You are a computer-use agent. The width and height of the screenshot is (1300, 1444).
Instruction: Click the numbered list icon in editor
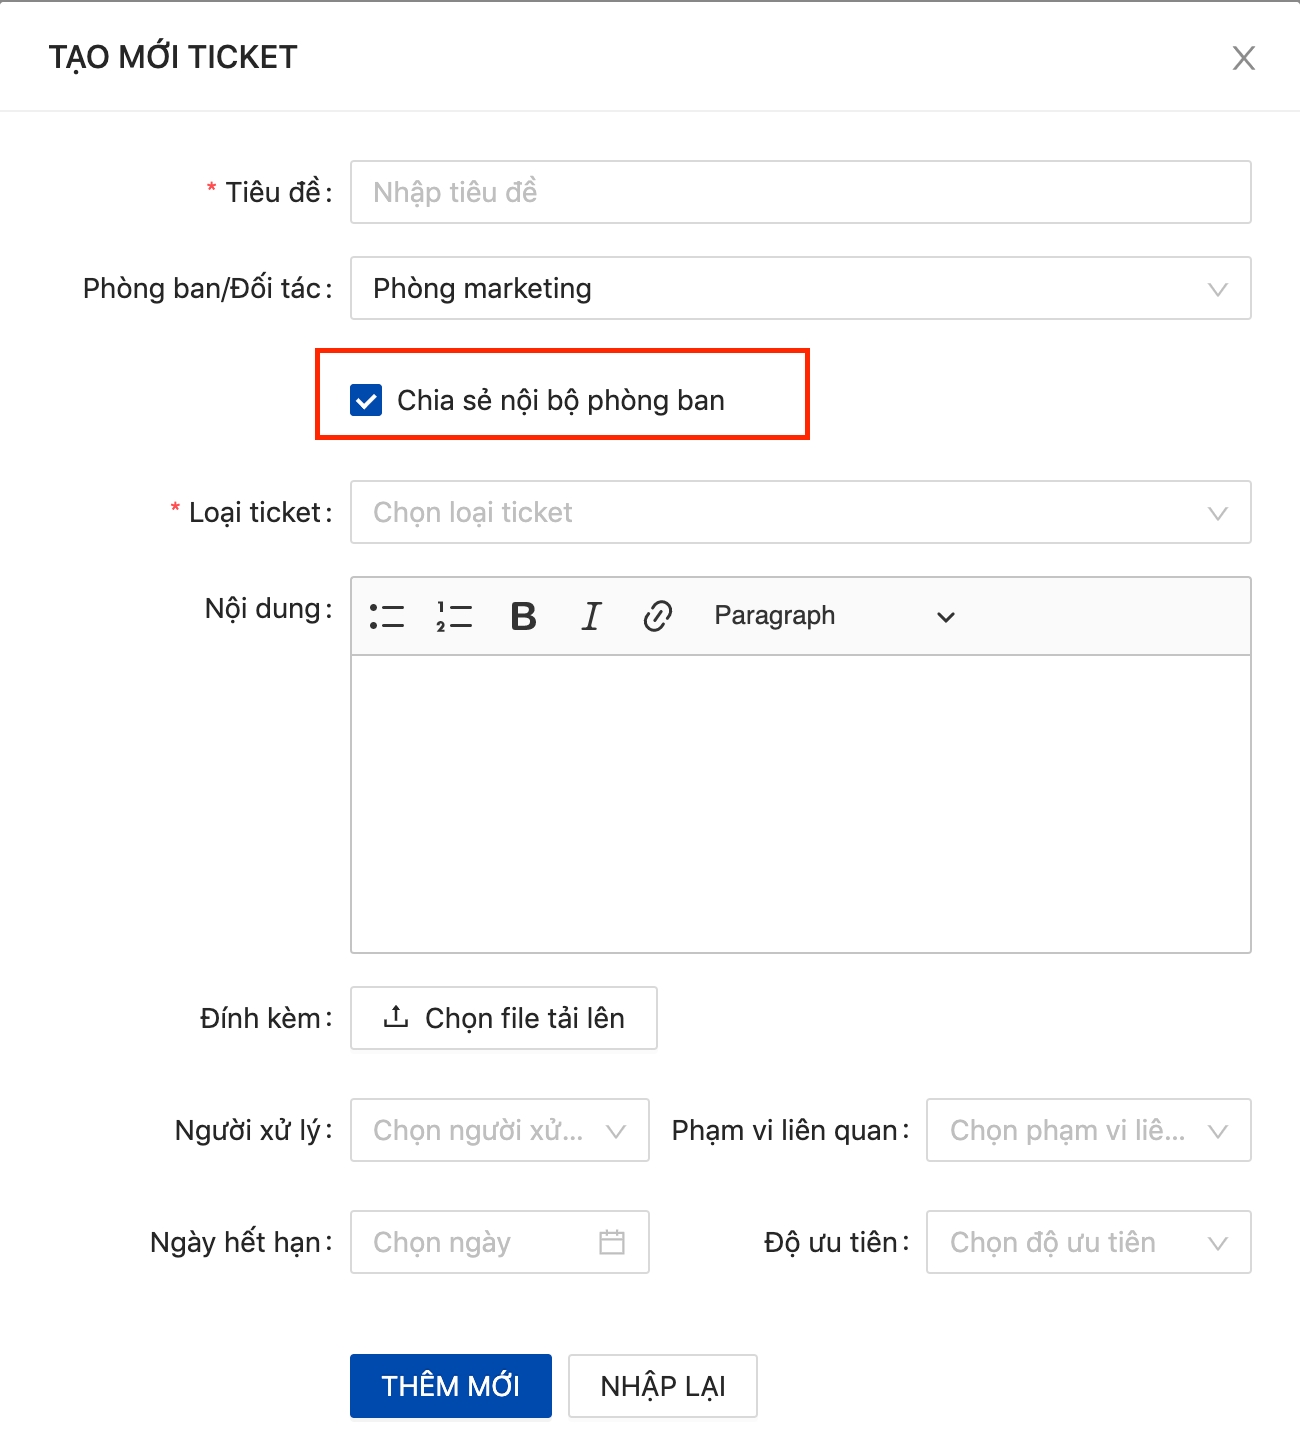click(454, 616)
